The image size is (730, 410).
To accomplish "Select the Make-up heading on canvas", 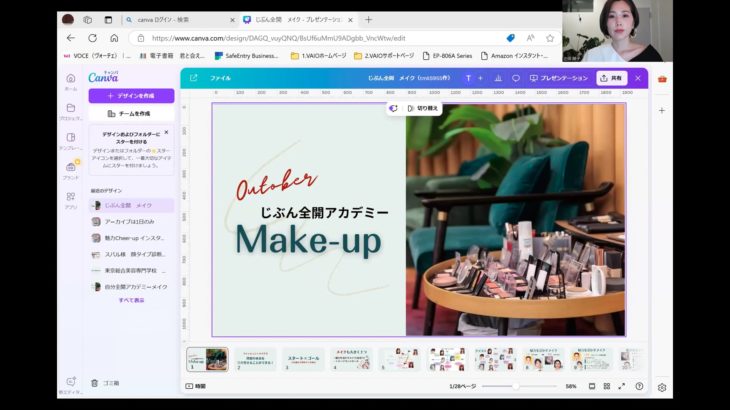I will point(308,240).
